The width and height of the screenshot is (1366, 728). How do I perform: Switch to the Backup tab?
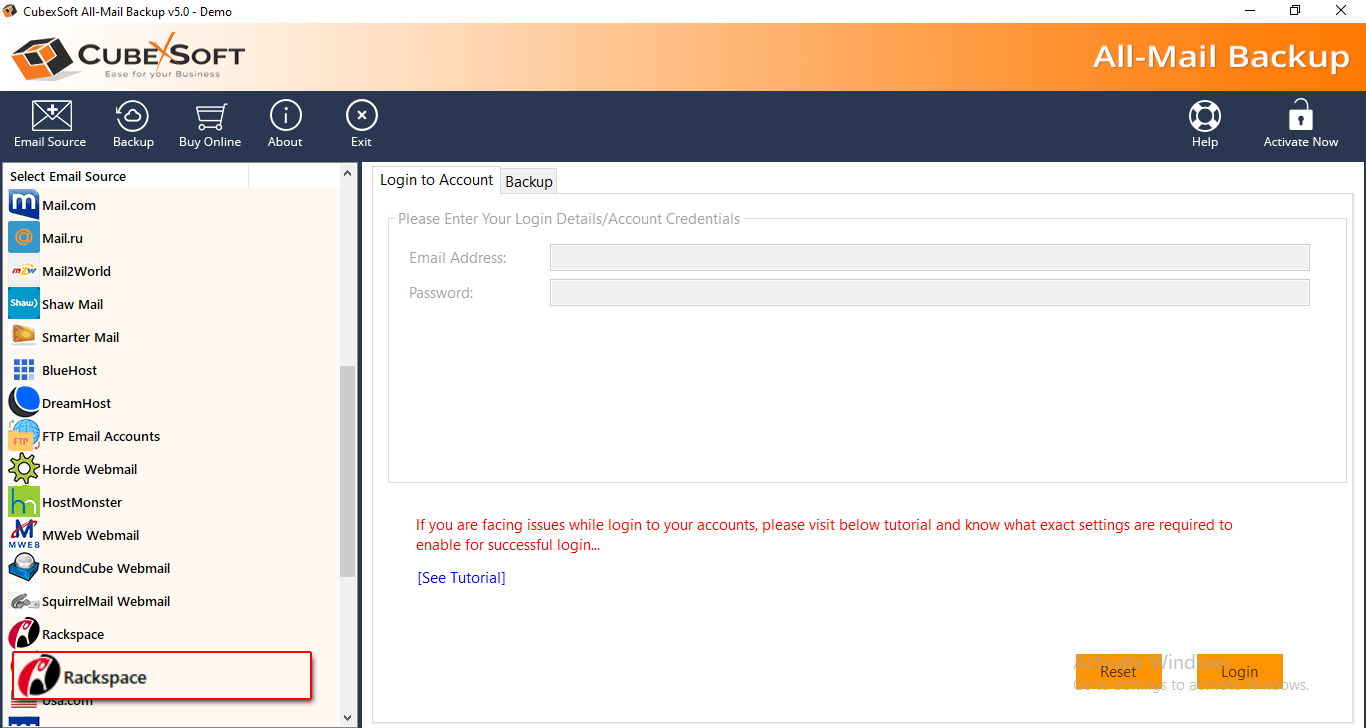coord(529,181)
